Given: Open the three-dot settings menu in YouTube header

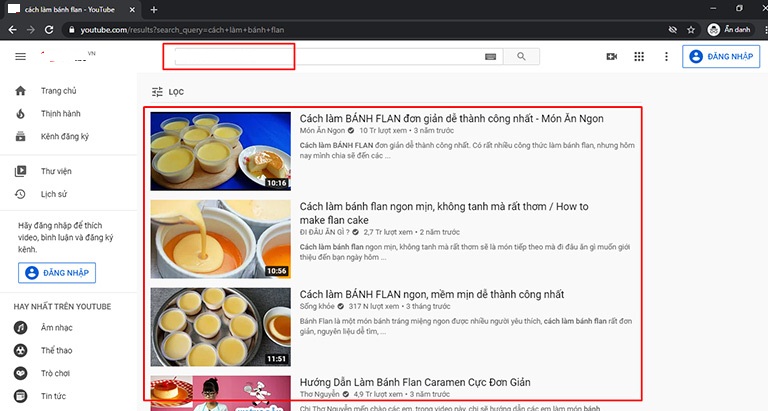Looking at the screenshot, I should [666, 57].
